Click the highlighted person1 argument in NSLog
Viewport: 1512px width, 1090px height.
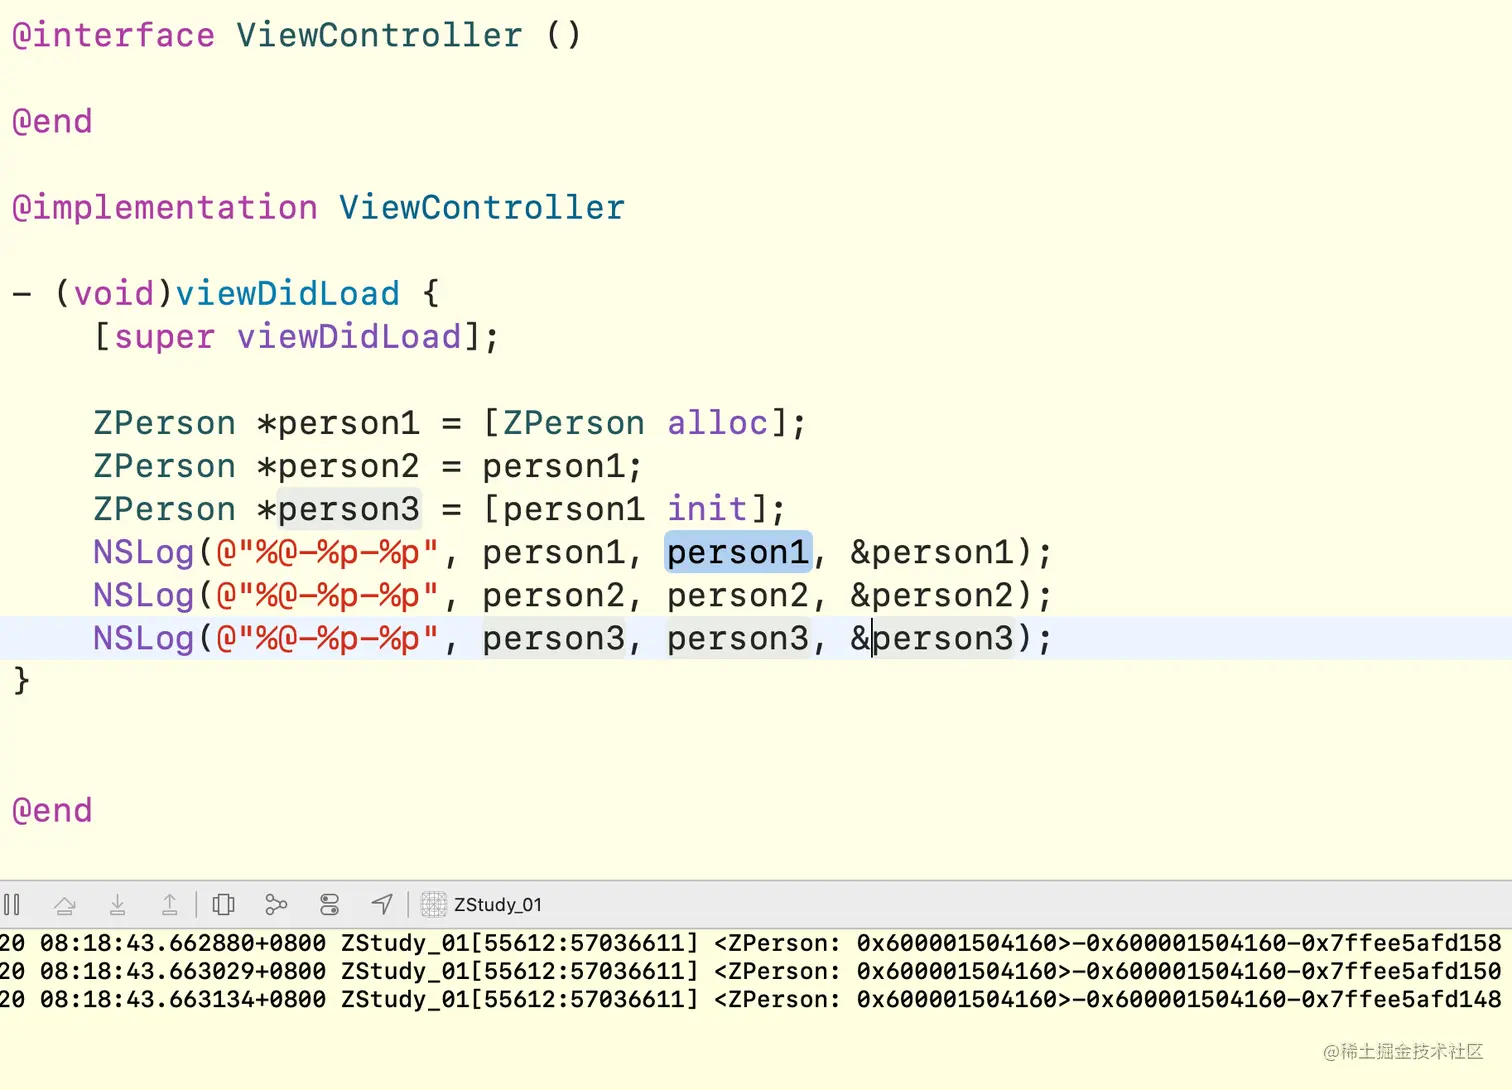(738, 552)
